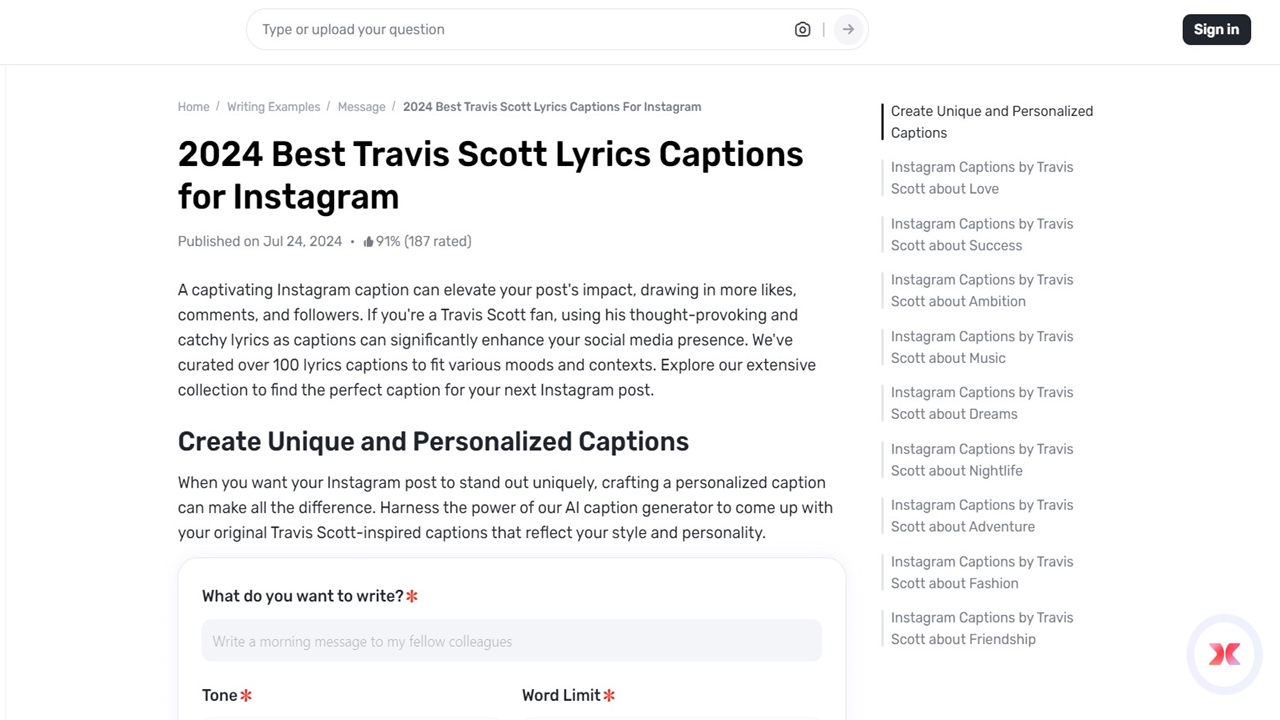Click the camera upload icon in search bar
The width and height of the screenshot is (1280, 720).
coord(802,29)
